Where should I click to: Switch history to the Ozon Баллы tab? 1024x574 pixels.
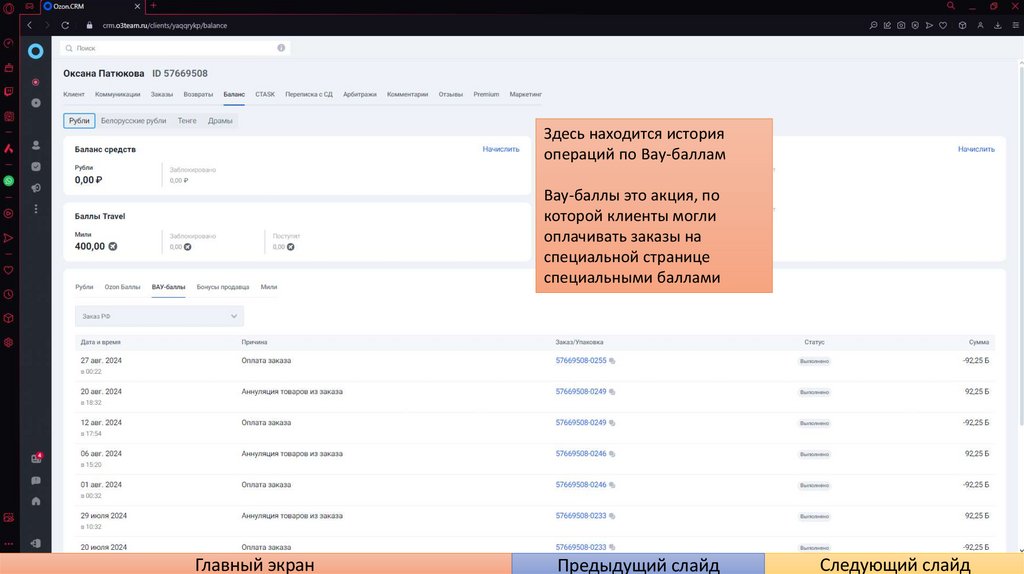coord(122,287)
